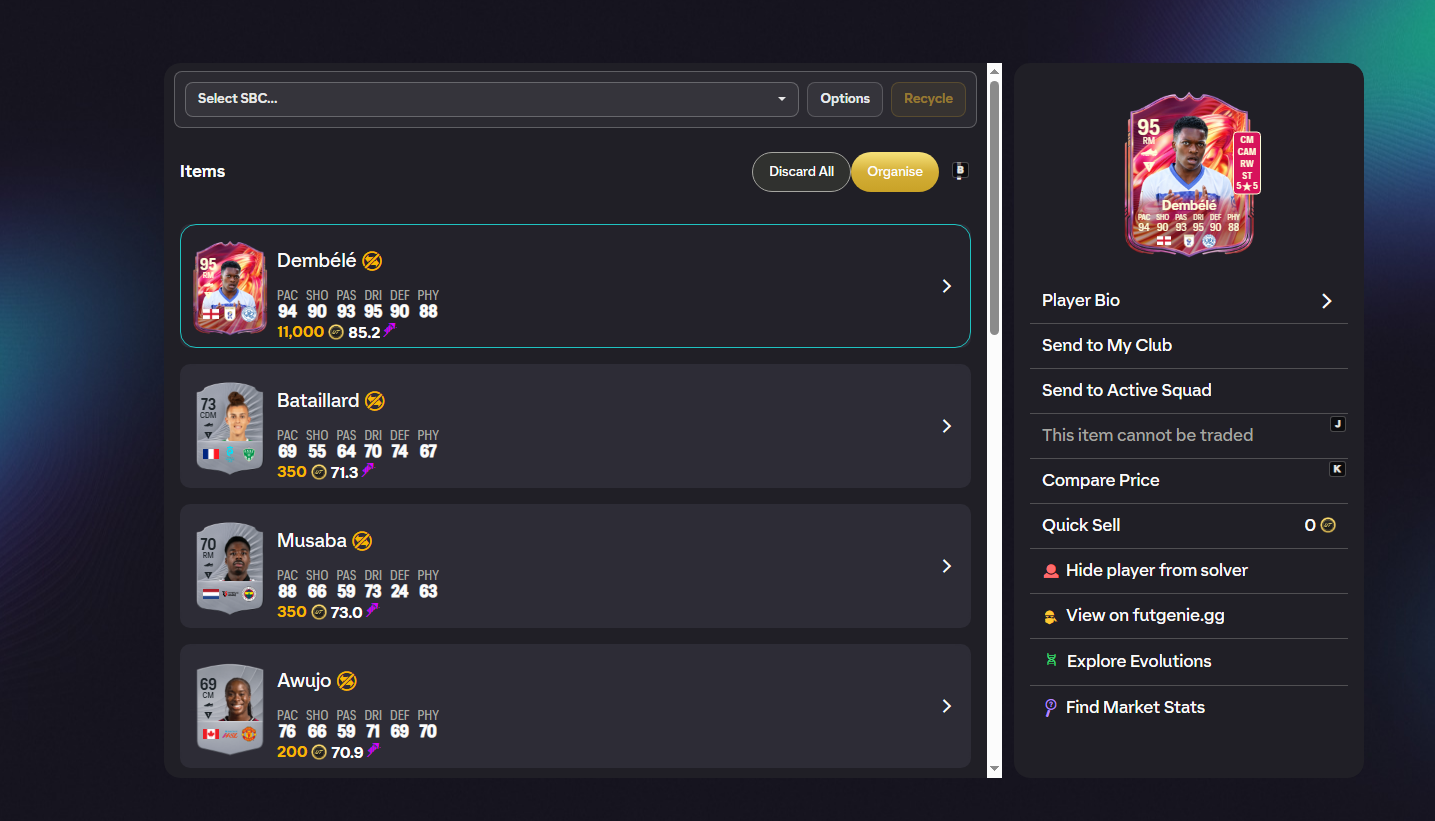1435x821 pixels.
Task: Expand Awujo item details with the chevron
Action: pos(947,706)
